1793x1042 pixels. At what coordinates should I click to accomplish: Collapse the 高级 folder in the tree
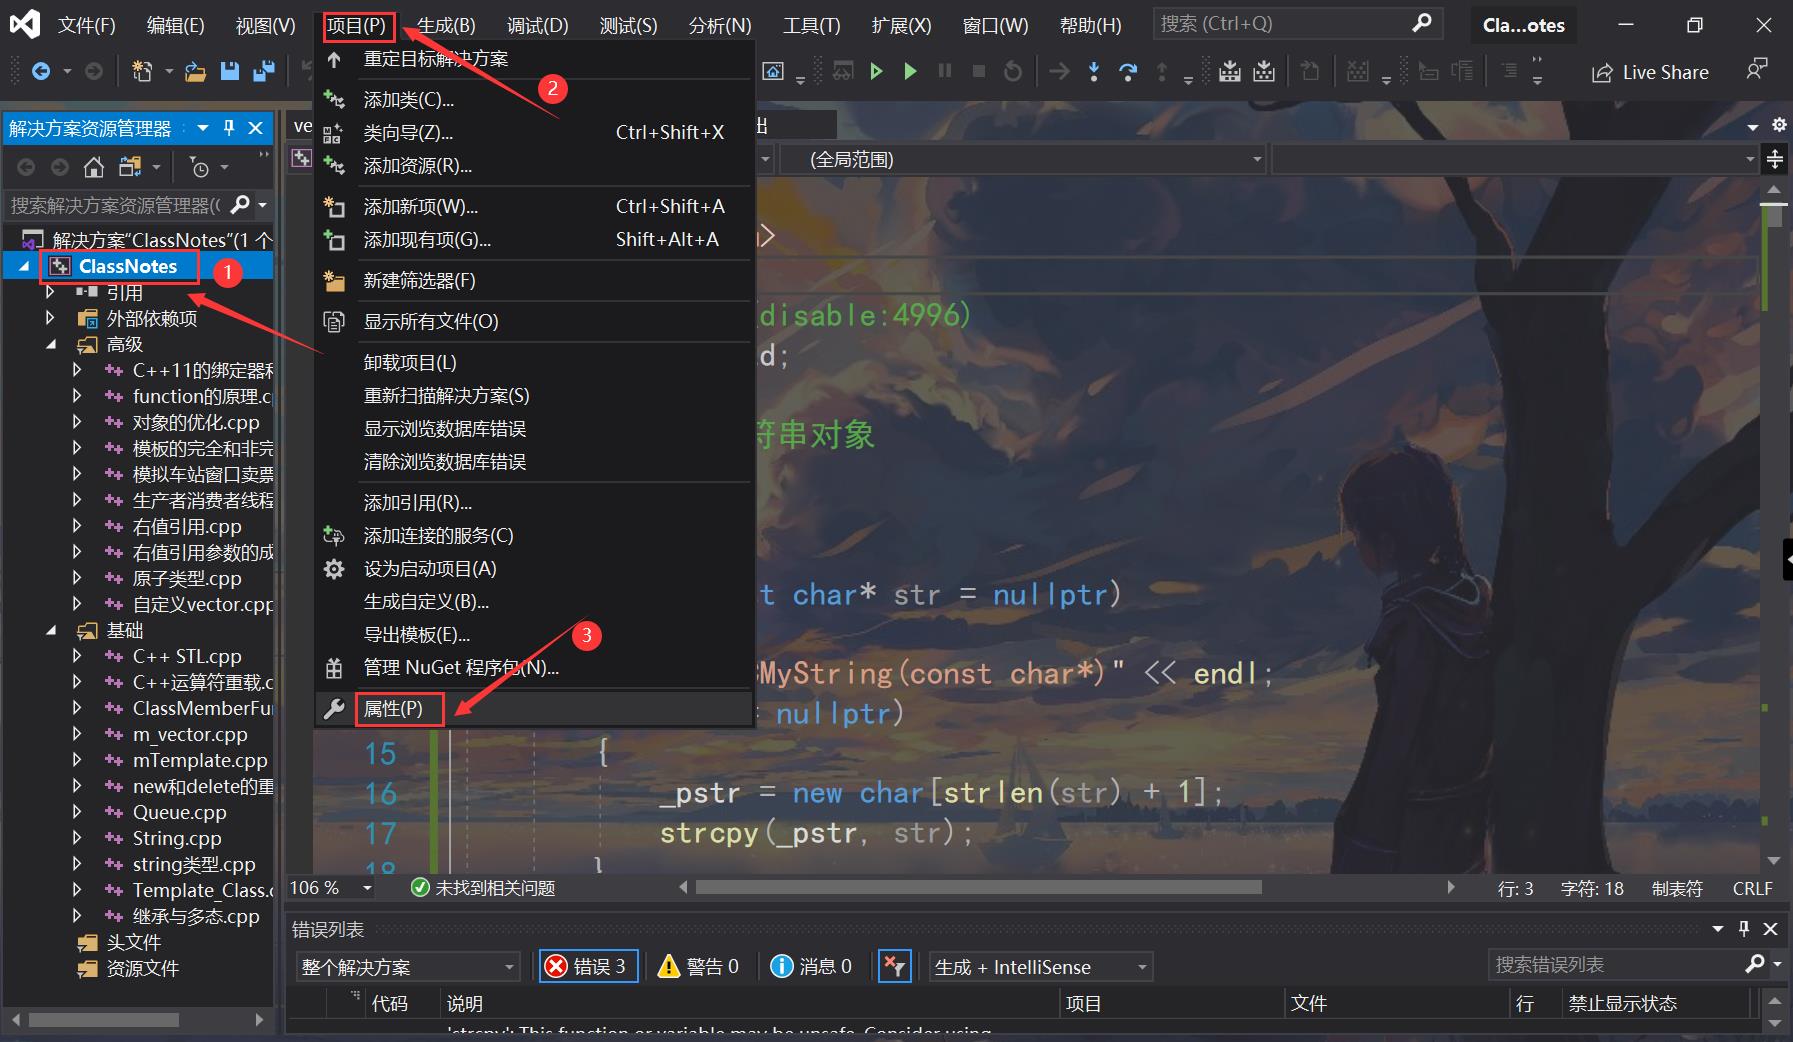click(x=51, y=344)
